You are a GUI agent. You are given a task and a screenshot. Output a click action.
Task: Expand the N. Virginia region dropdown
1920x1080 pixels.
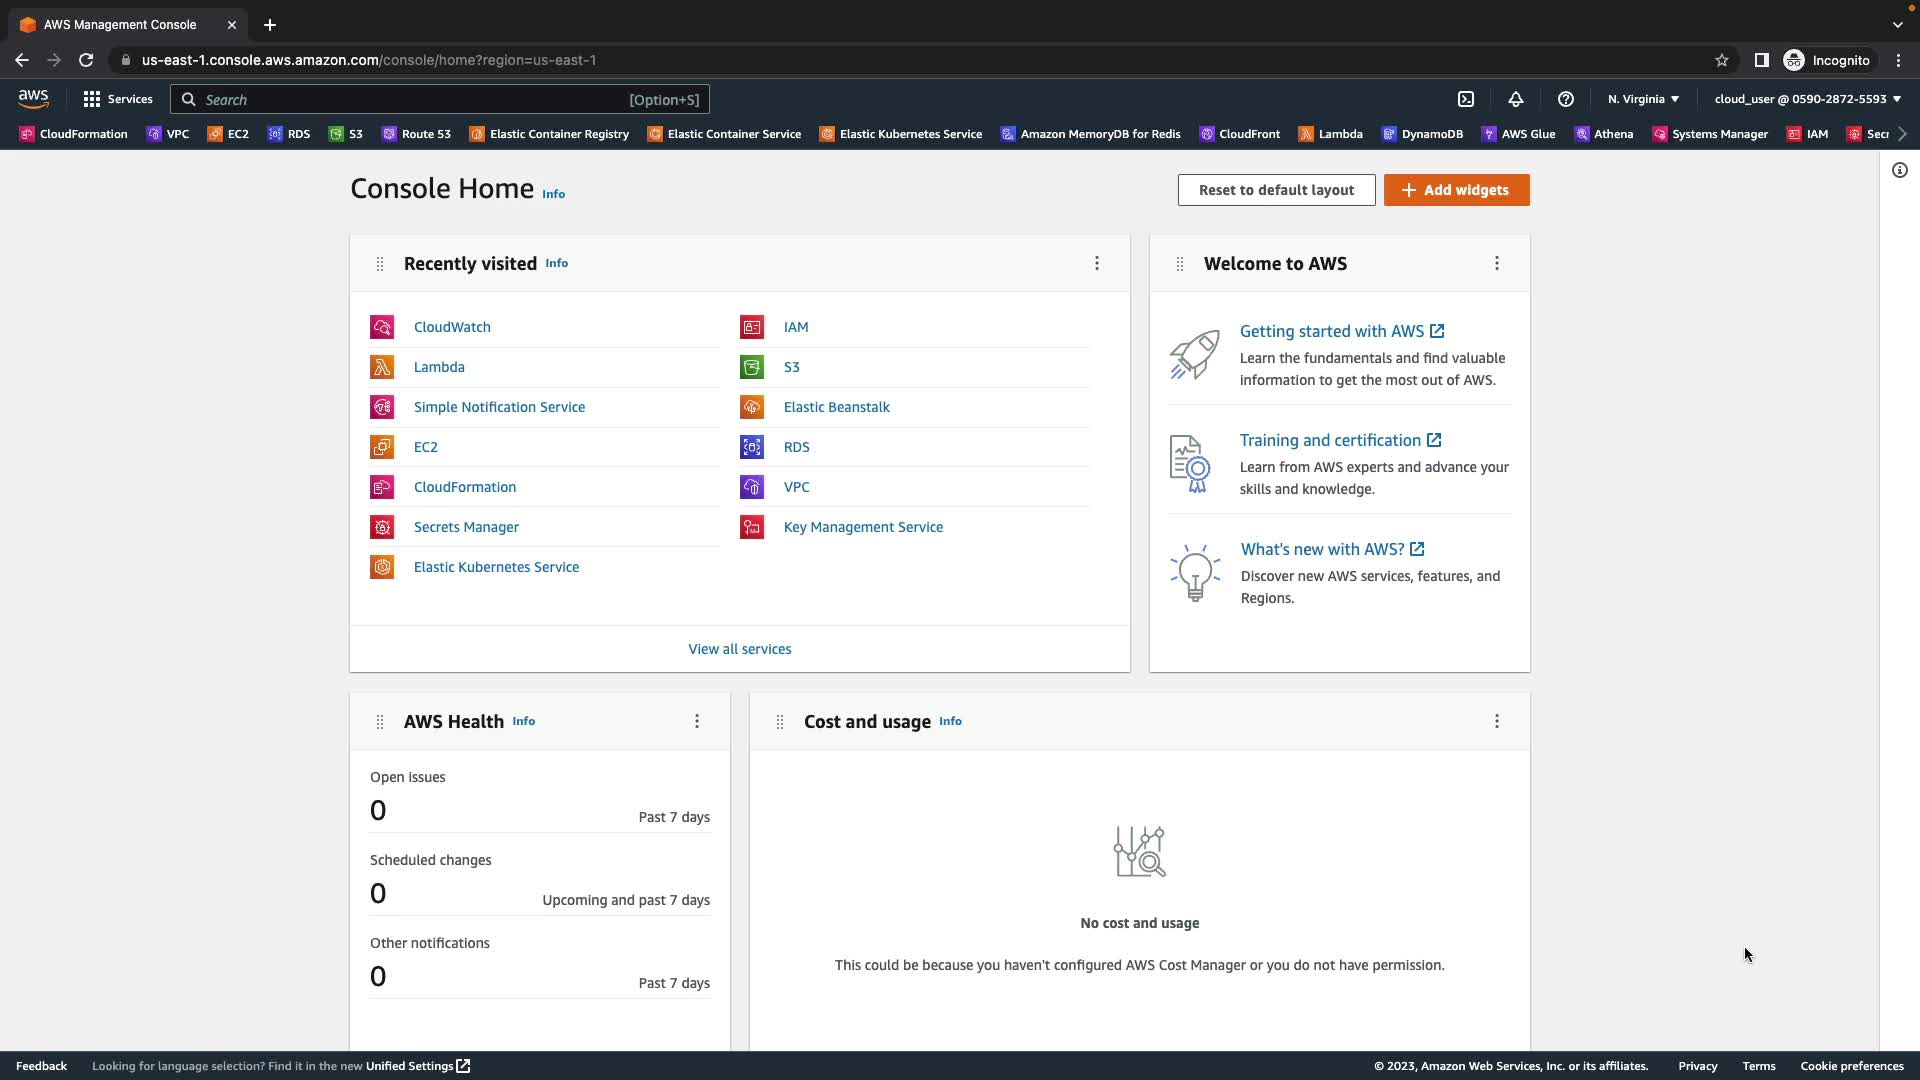tap(1643, 99)
